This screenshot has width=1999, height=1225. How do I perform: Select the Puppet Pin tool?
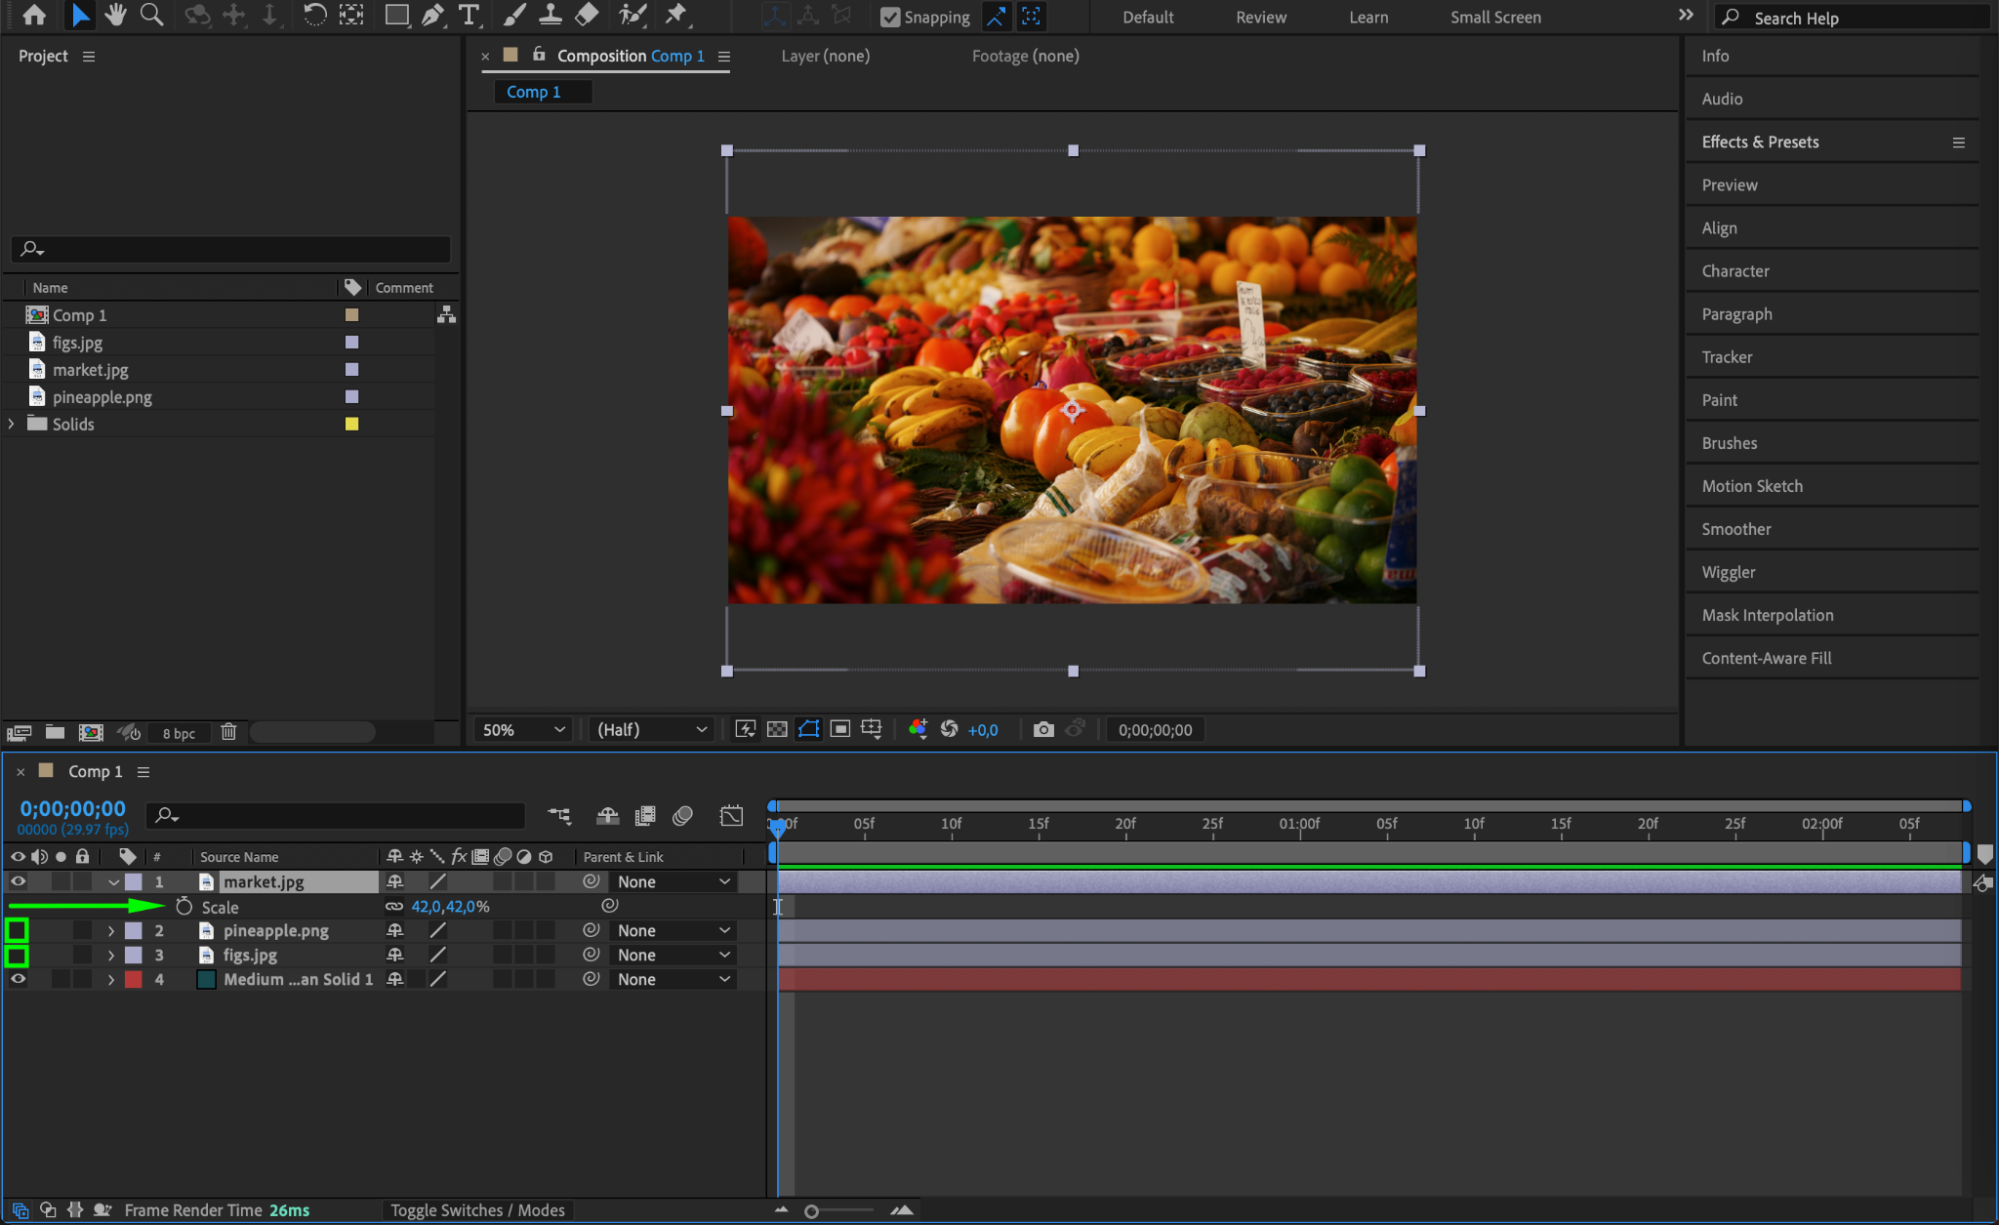(x=676, y=15)
